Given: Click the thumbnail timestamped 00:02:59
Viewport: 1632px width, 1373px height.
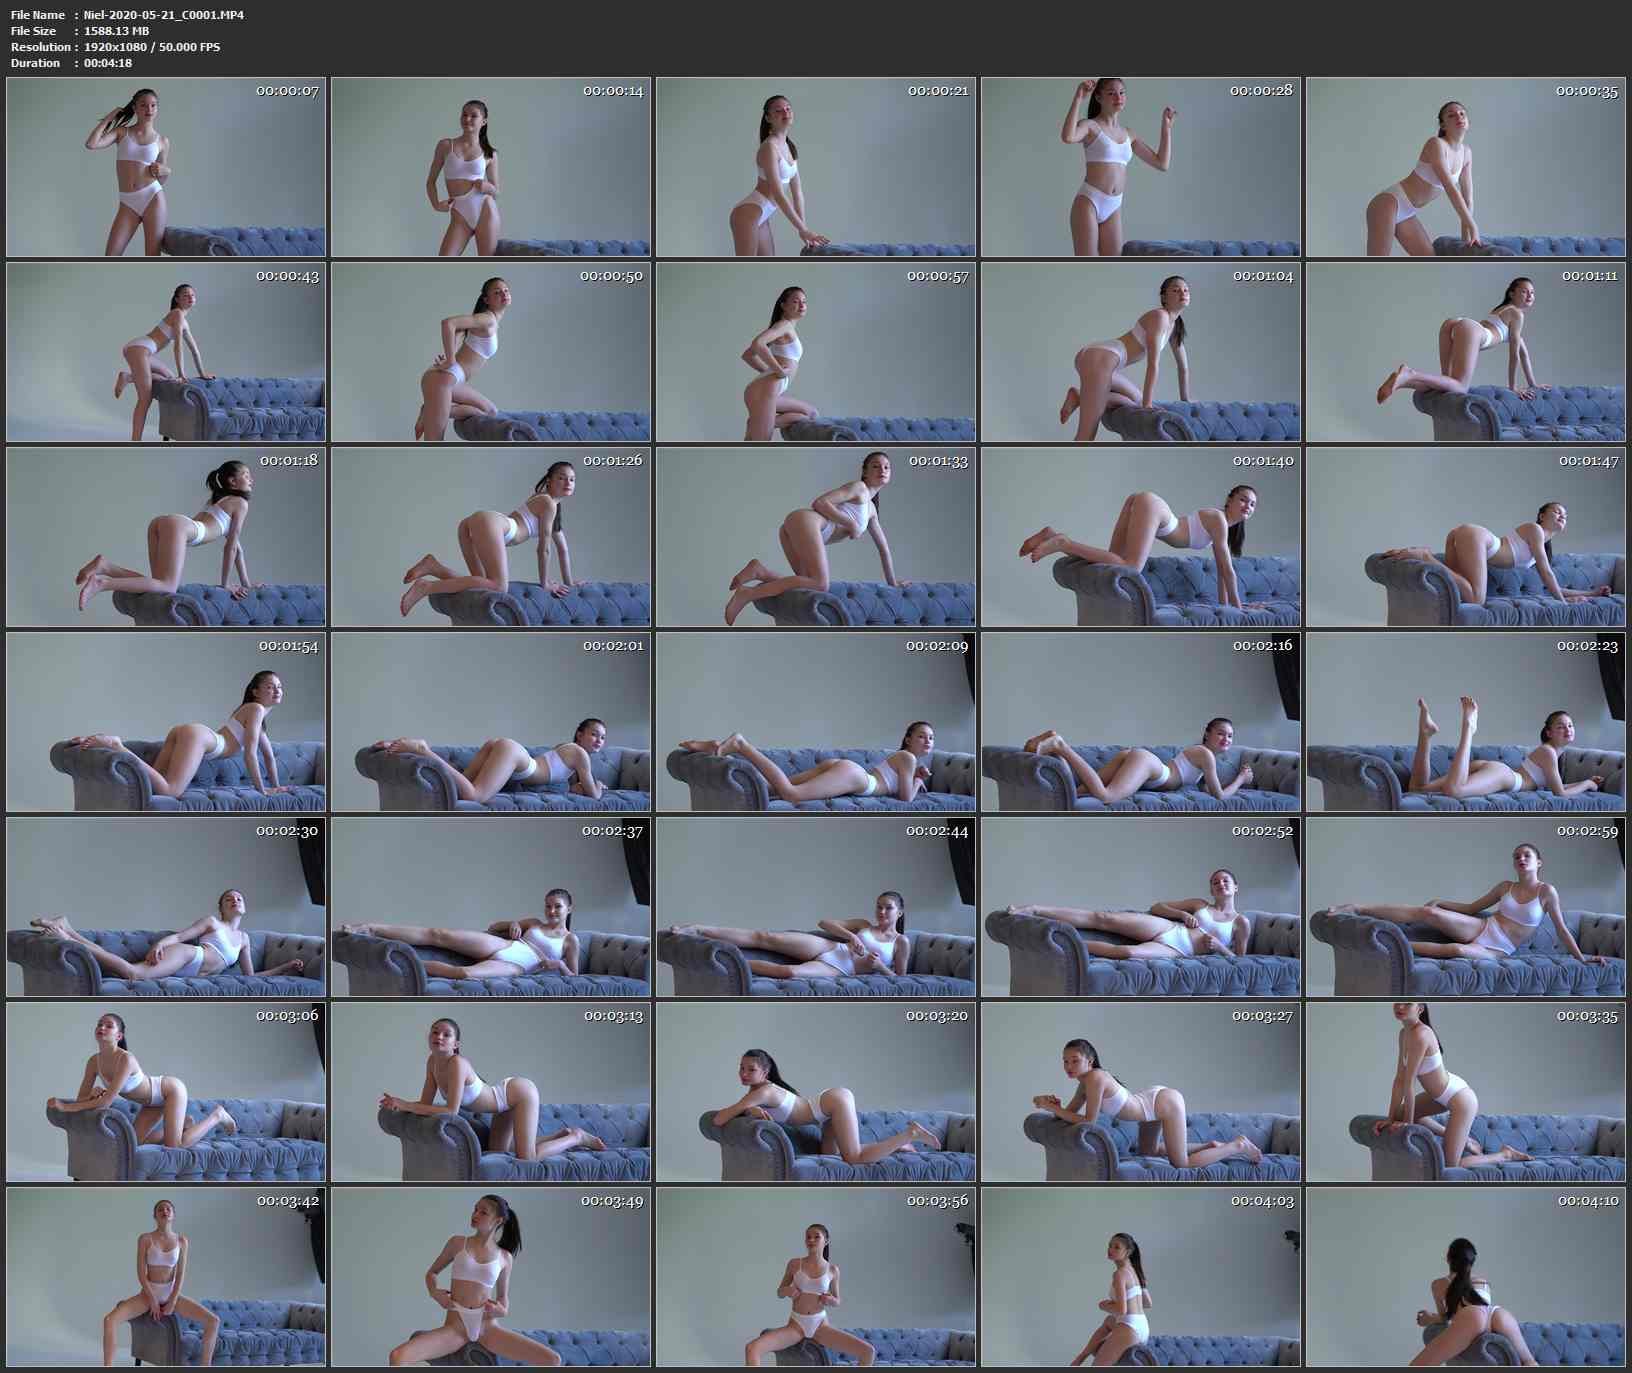Looking at the screenshot, I should coord(1465,907).
